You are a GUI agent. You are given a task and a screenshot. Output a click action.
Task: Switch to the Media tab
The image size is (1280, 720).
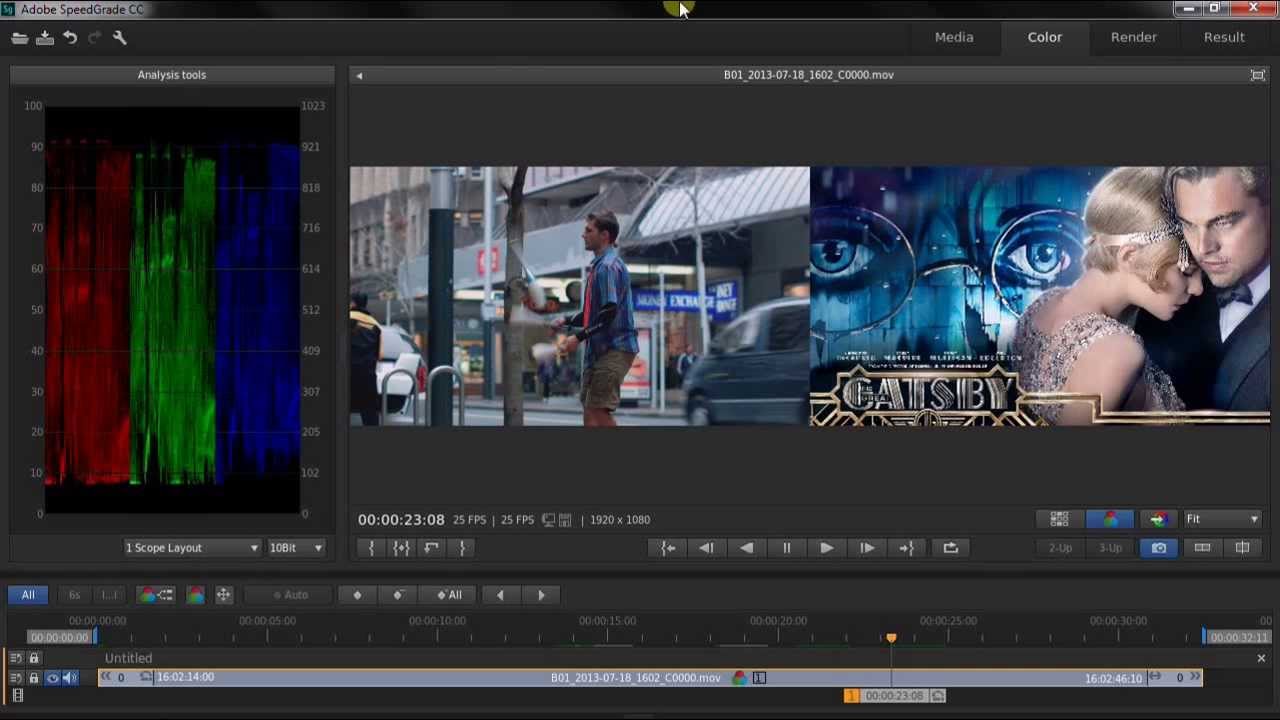(954, 37)
